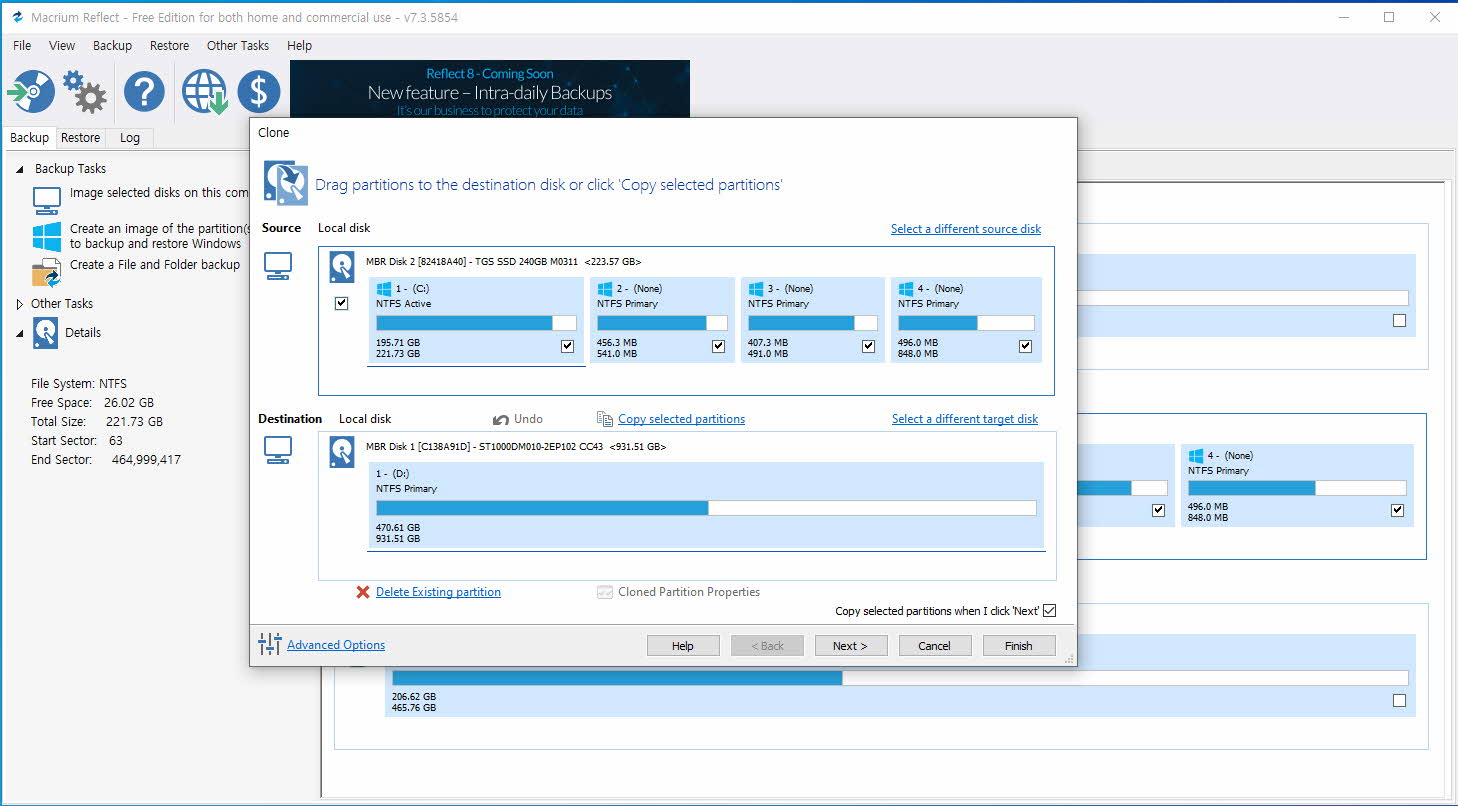This screenshot has width=1458, height=806.
Task: Click the MBR Disk 1 drive icon
Action: [x=343, y=452]
